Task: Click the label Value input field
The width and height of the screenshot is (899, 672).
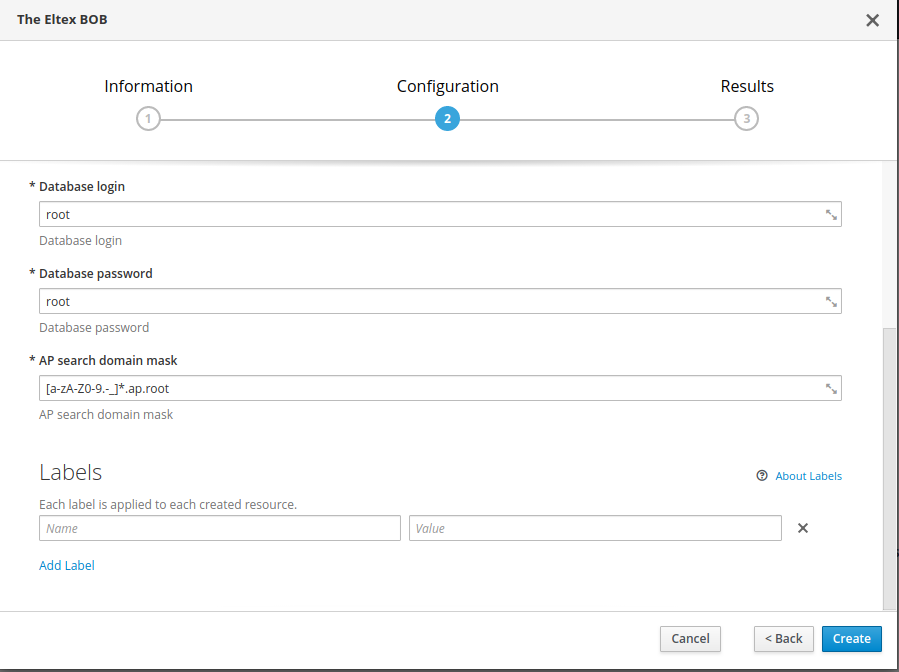Action: coord(595,528)
